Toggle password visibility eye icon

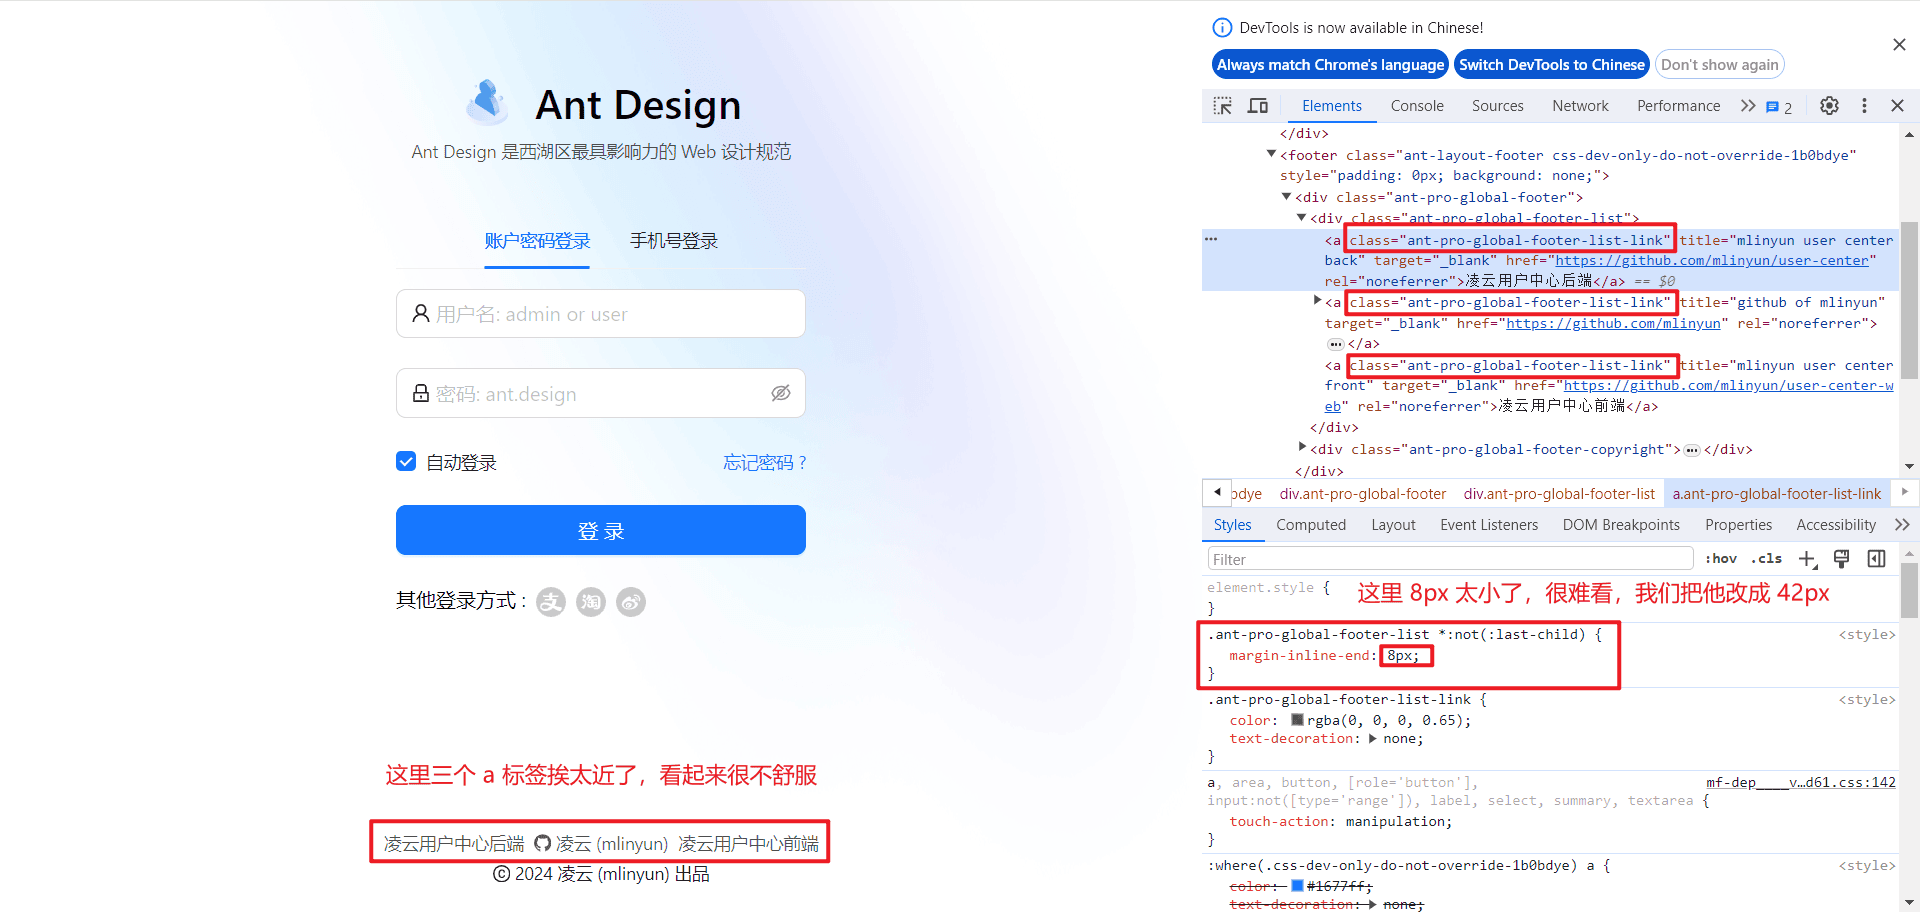tap(781, 393)
